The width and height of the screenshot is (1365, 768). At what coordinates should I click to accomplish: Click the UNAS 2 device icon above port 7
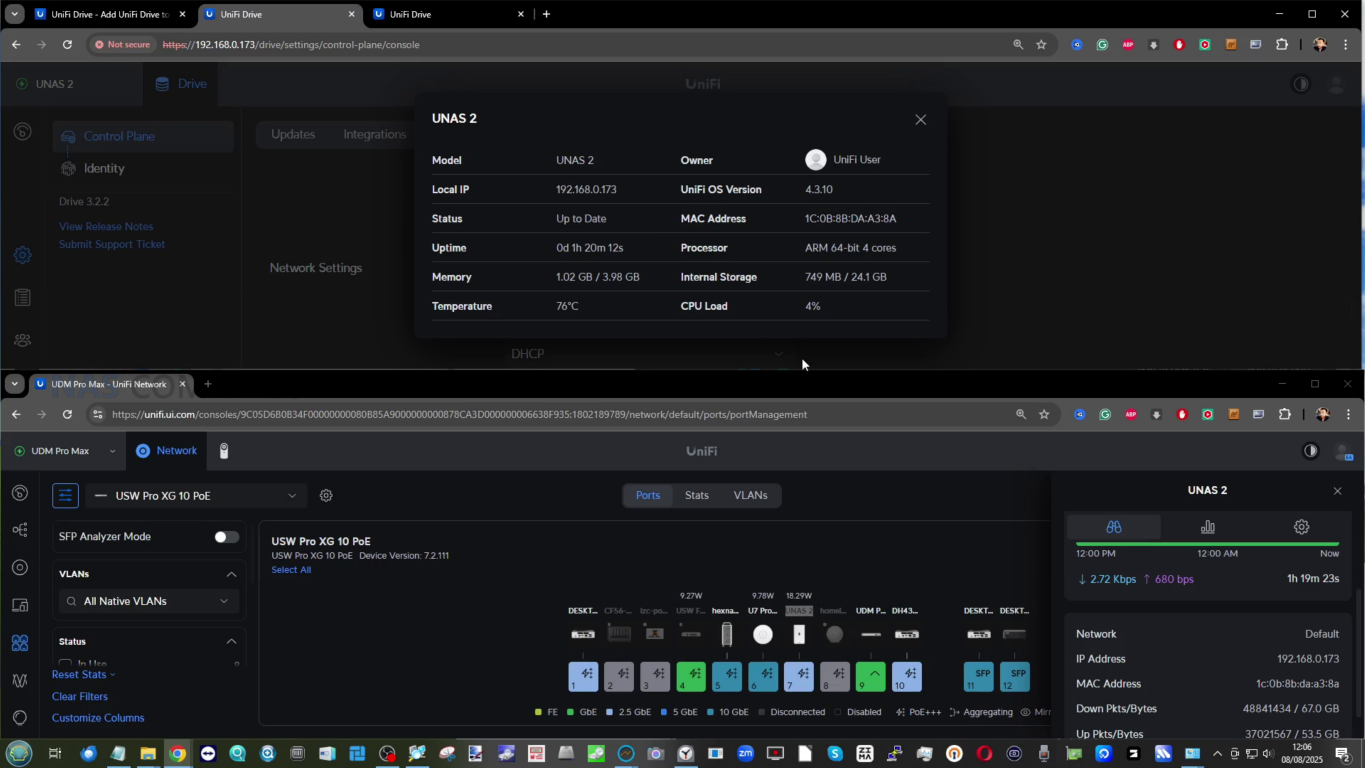799,634
